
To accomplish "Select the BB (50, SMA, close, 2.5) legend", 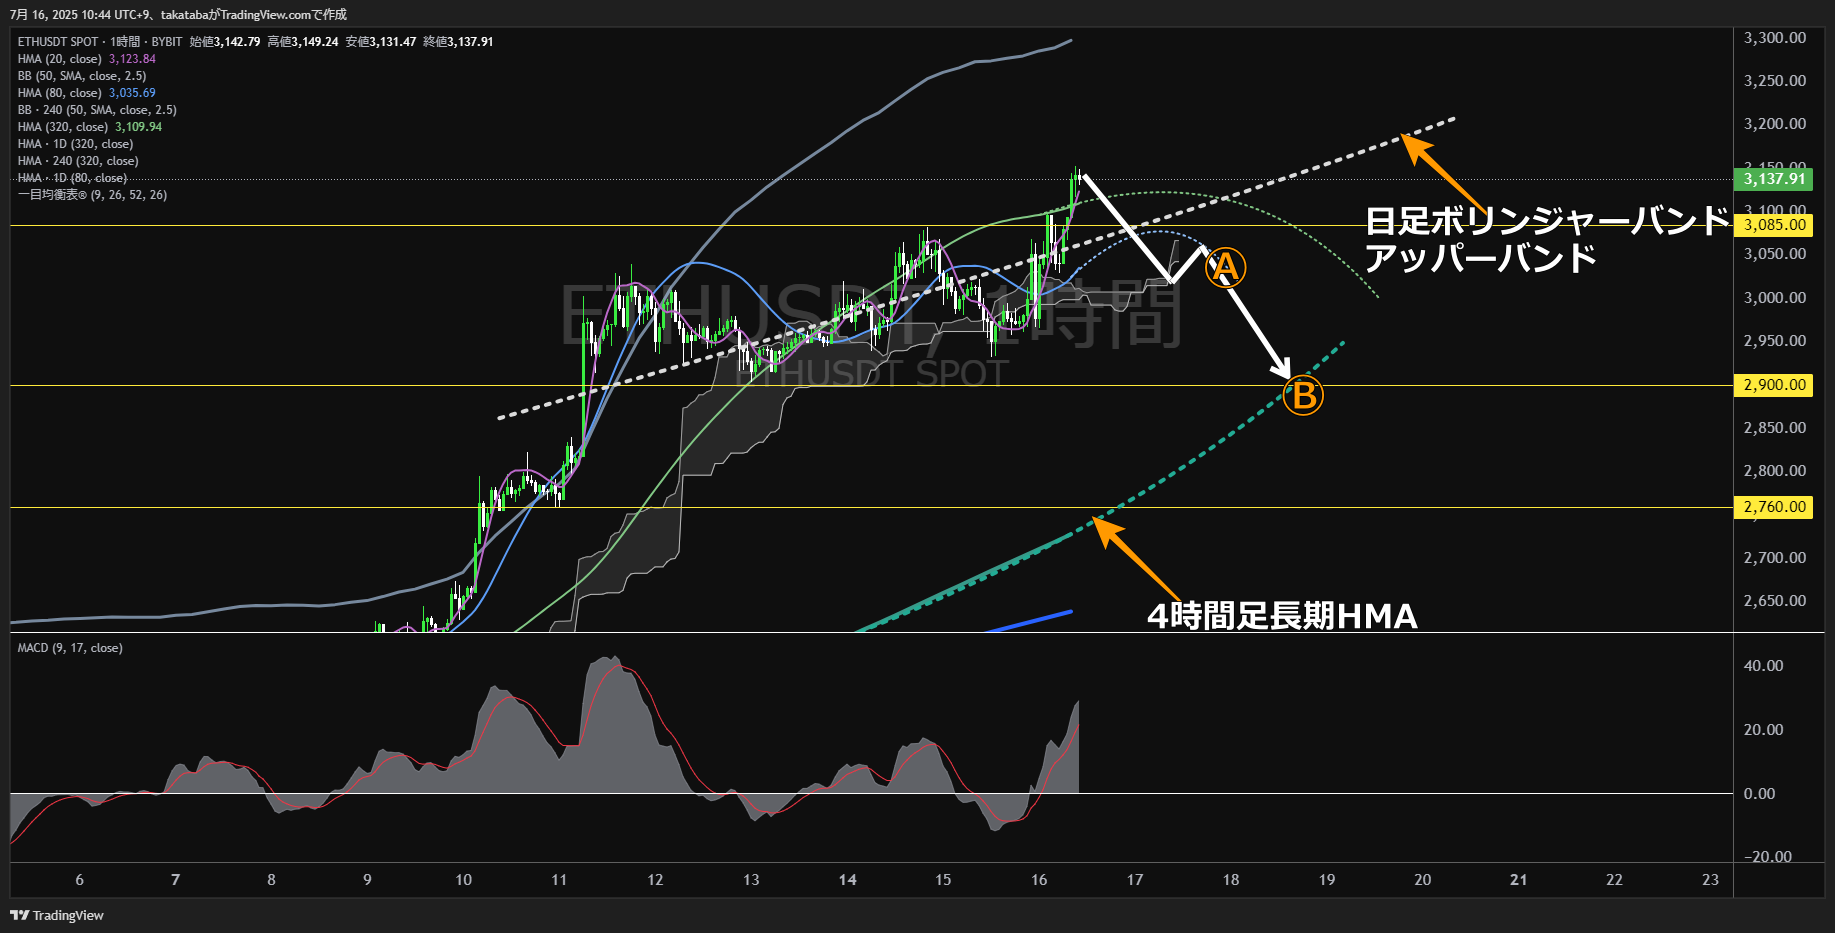I will click(x=82, y=76).
